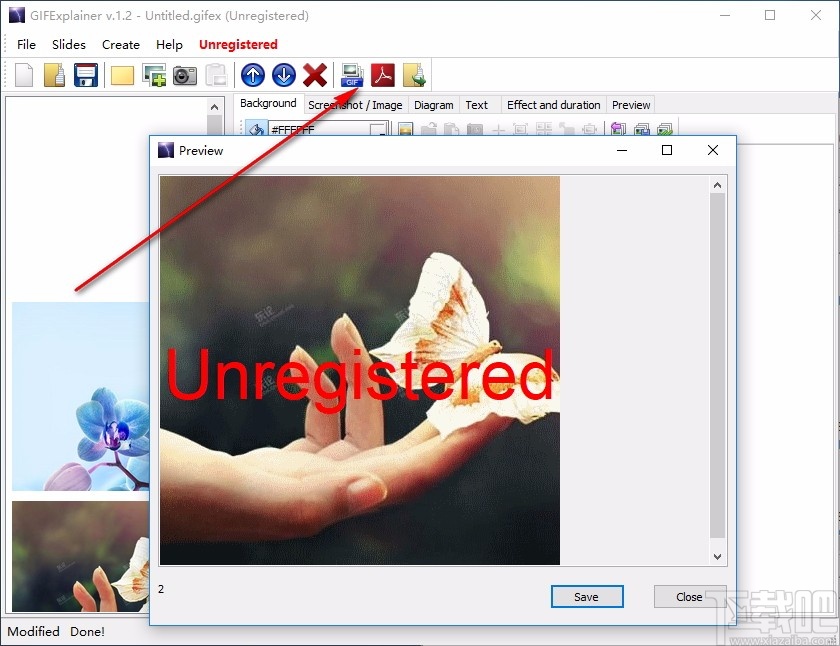Click the Preview scrollbar up arrow
The width and height of the screenshot is (840, 646).
click(x=718, y=185)
